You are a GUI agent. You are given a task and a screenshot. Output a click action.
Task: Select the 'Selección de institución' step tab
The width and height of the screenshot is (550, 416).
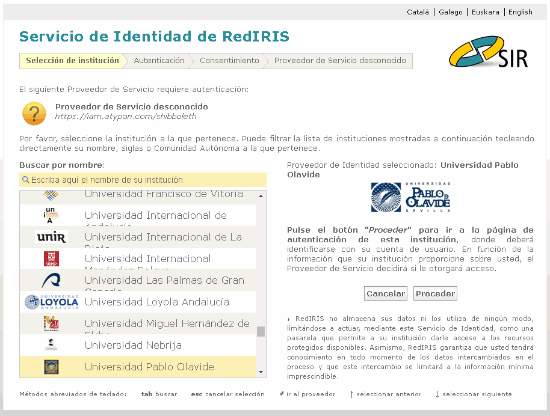click(x=72, y=61)
